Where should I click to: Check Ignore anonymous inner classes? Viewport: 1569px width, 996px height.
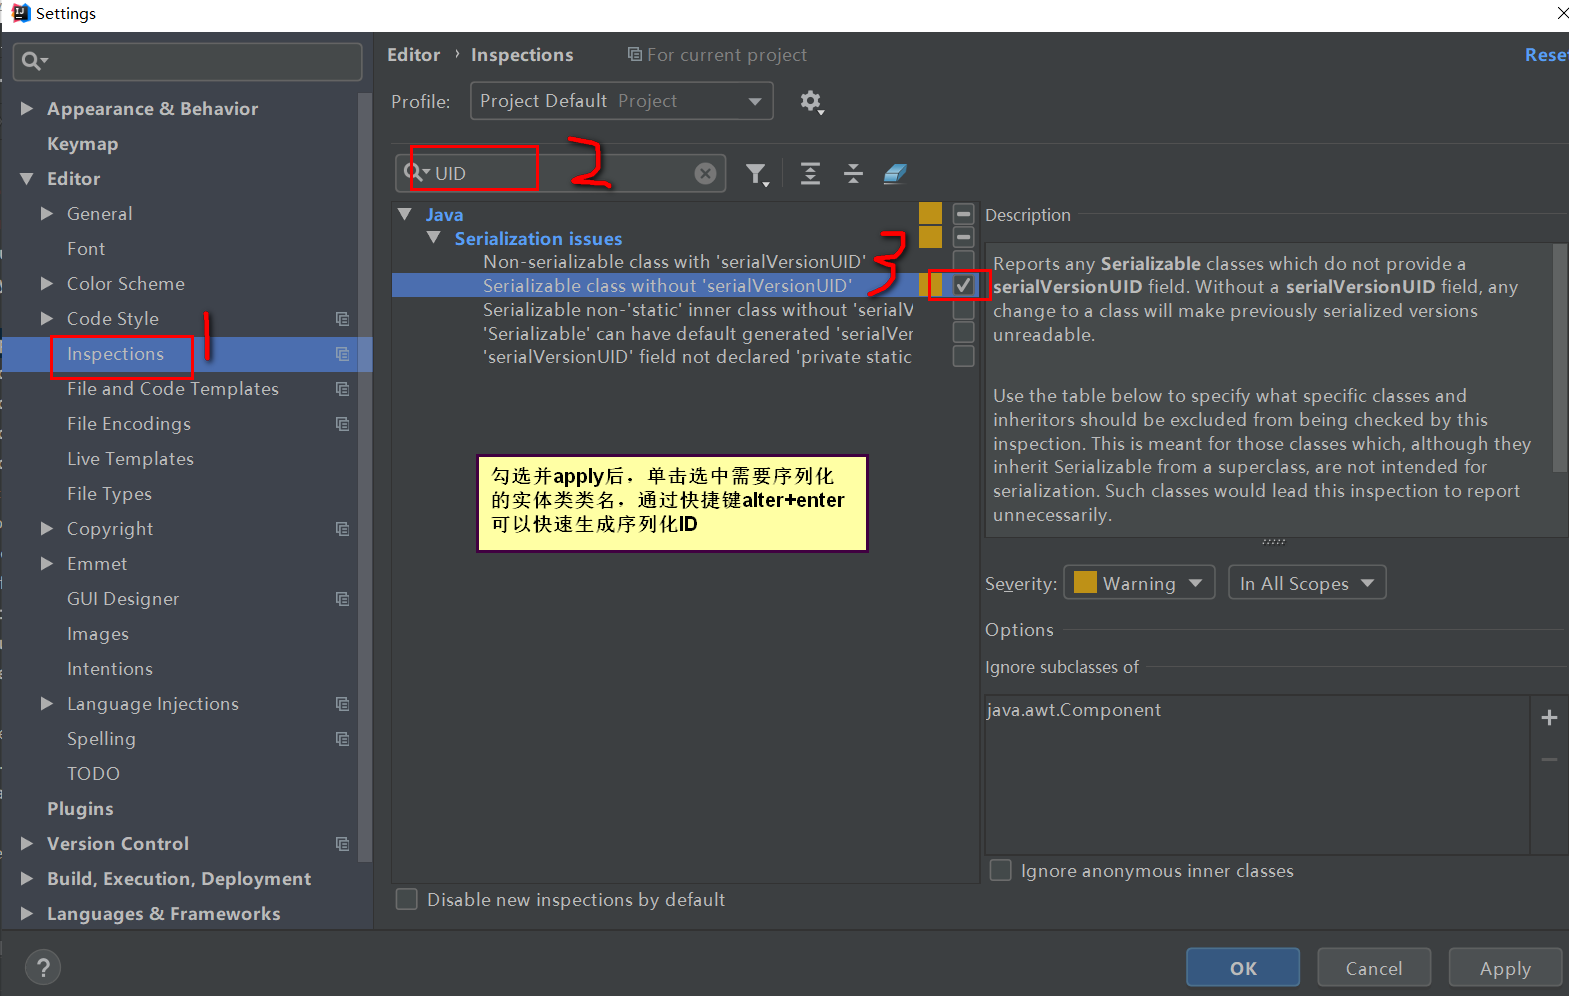pos(1000,871)
